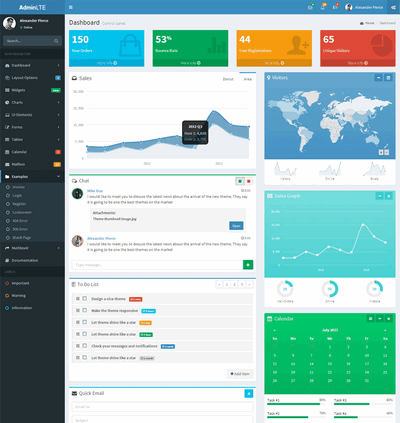Zoom out on the world map
The width and height of the screenshot is (400, 423).
pos(387,152)
